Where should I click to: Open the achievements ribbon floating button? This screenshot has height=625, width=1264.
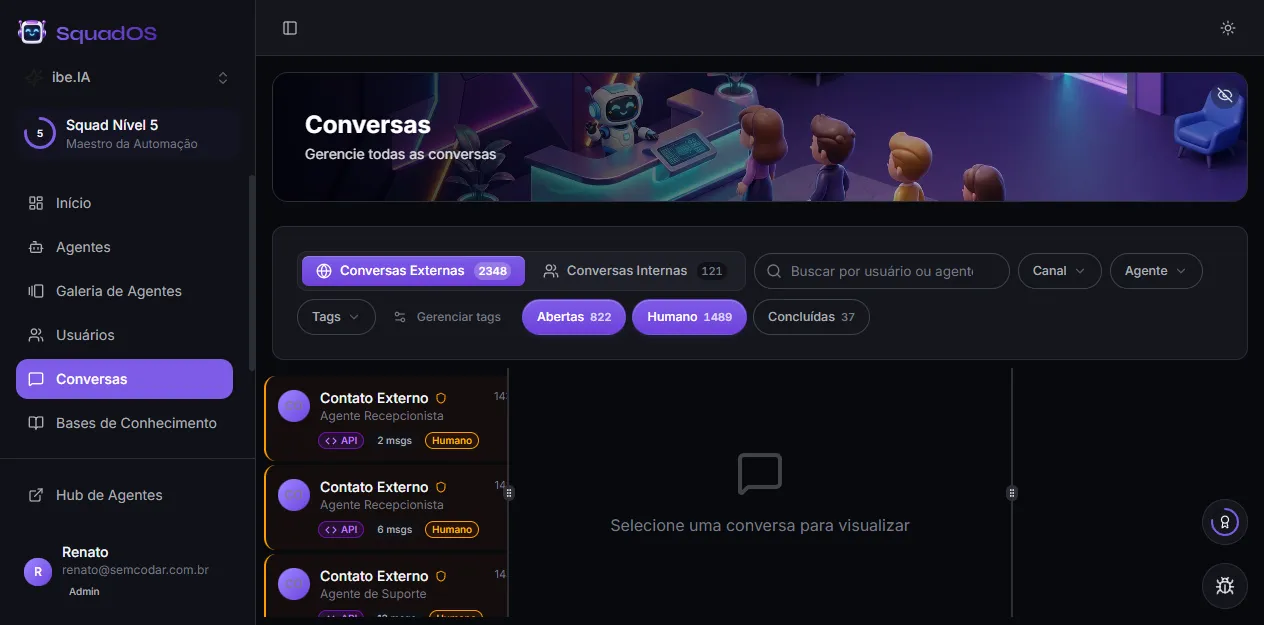point(1225,522)
